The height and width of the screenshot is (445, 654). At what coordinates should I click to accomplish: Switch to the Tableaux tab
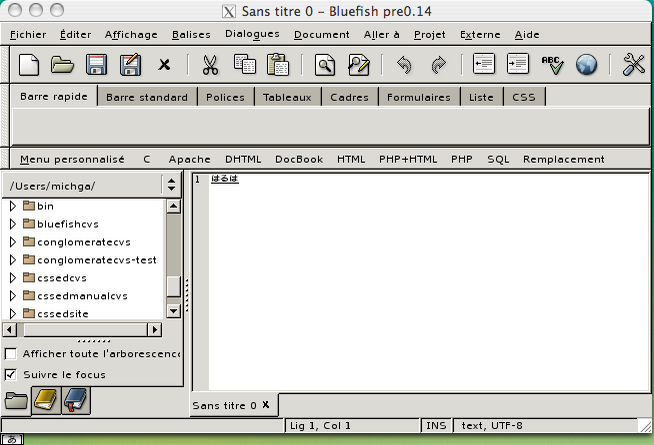point(287,97)
